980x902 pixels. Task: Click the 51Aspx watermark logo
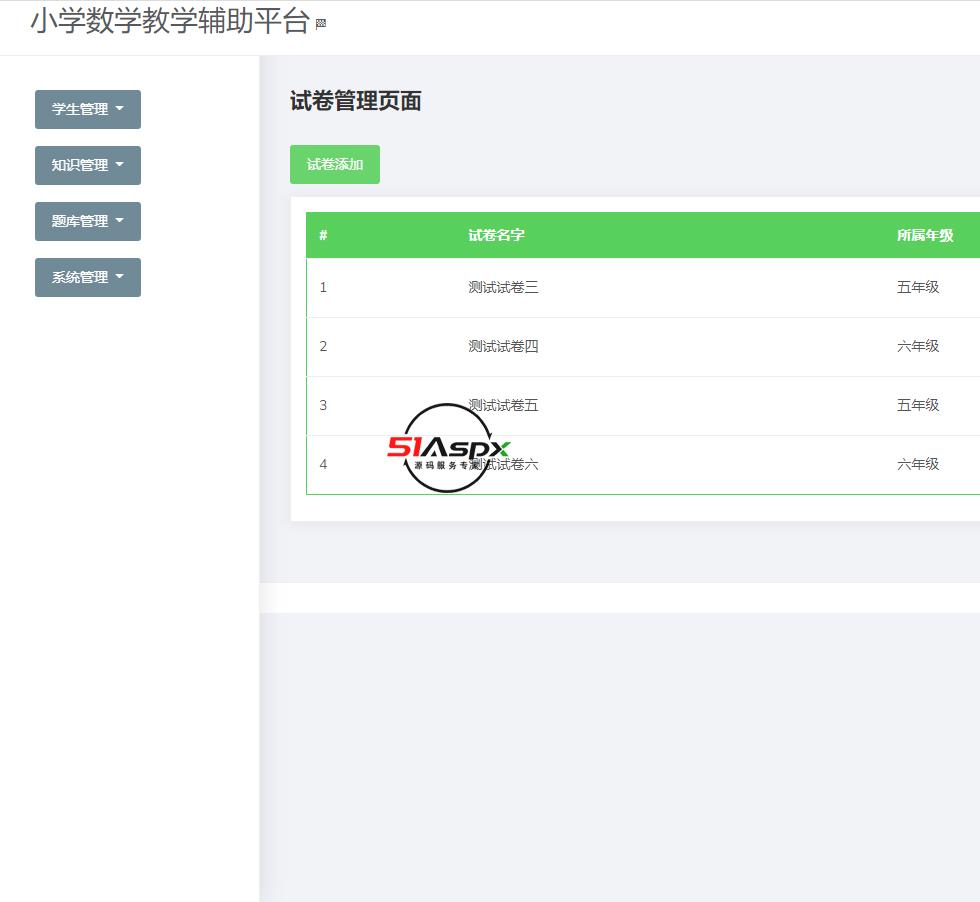(449, 449)
